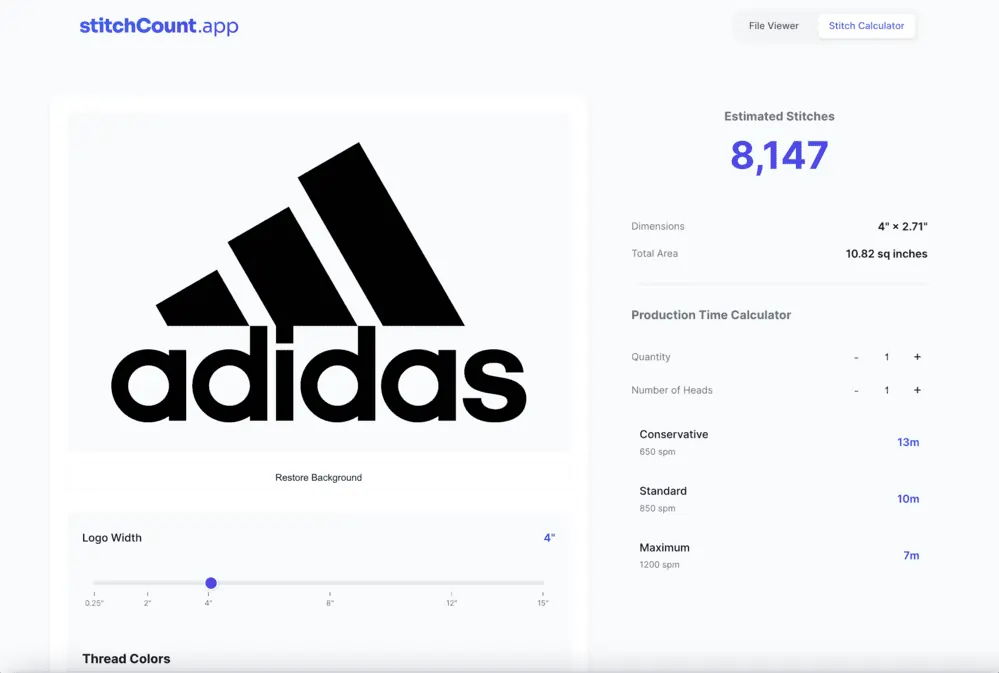999x673 pixels.
Task: Select the Conservative 650 spm option
Action: pos(779,442)
